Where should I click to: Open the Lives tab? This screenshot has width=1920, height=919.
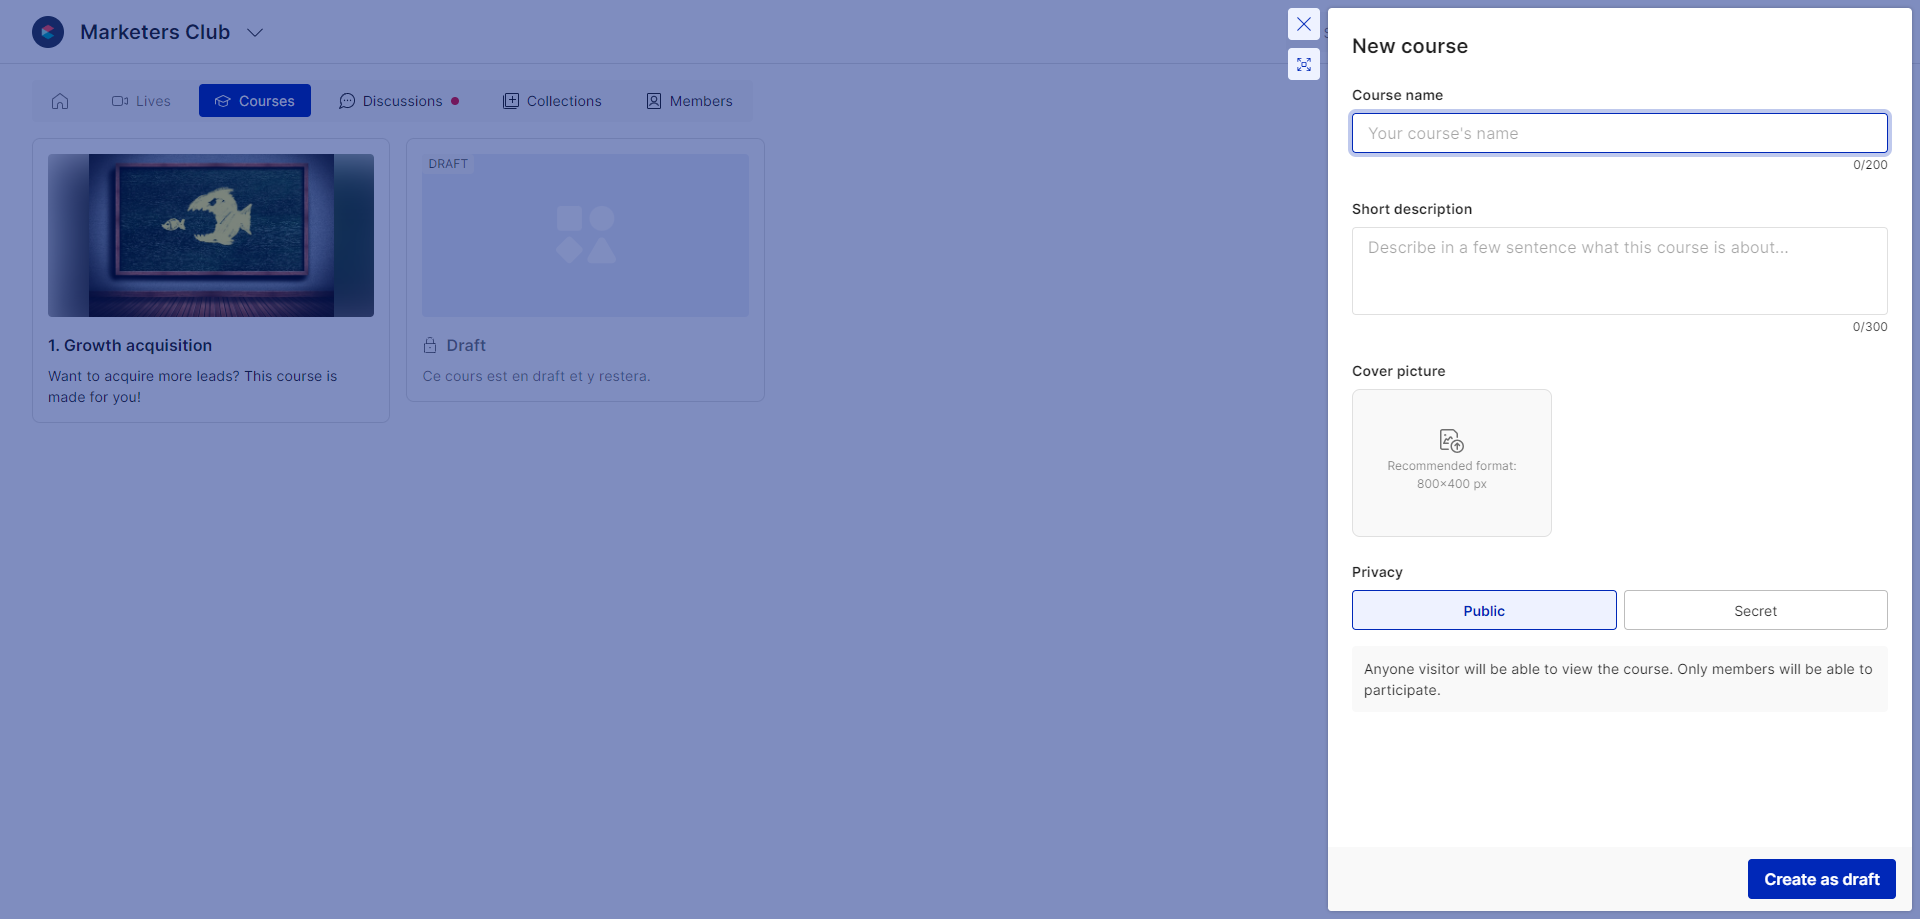[141, 101]
